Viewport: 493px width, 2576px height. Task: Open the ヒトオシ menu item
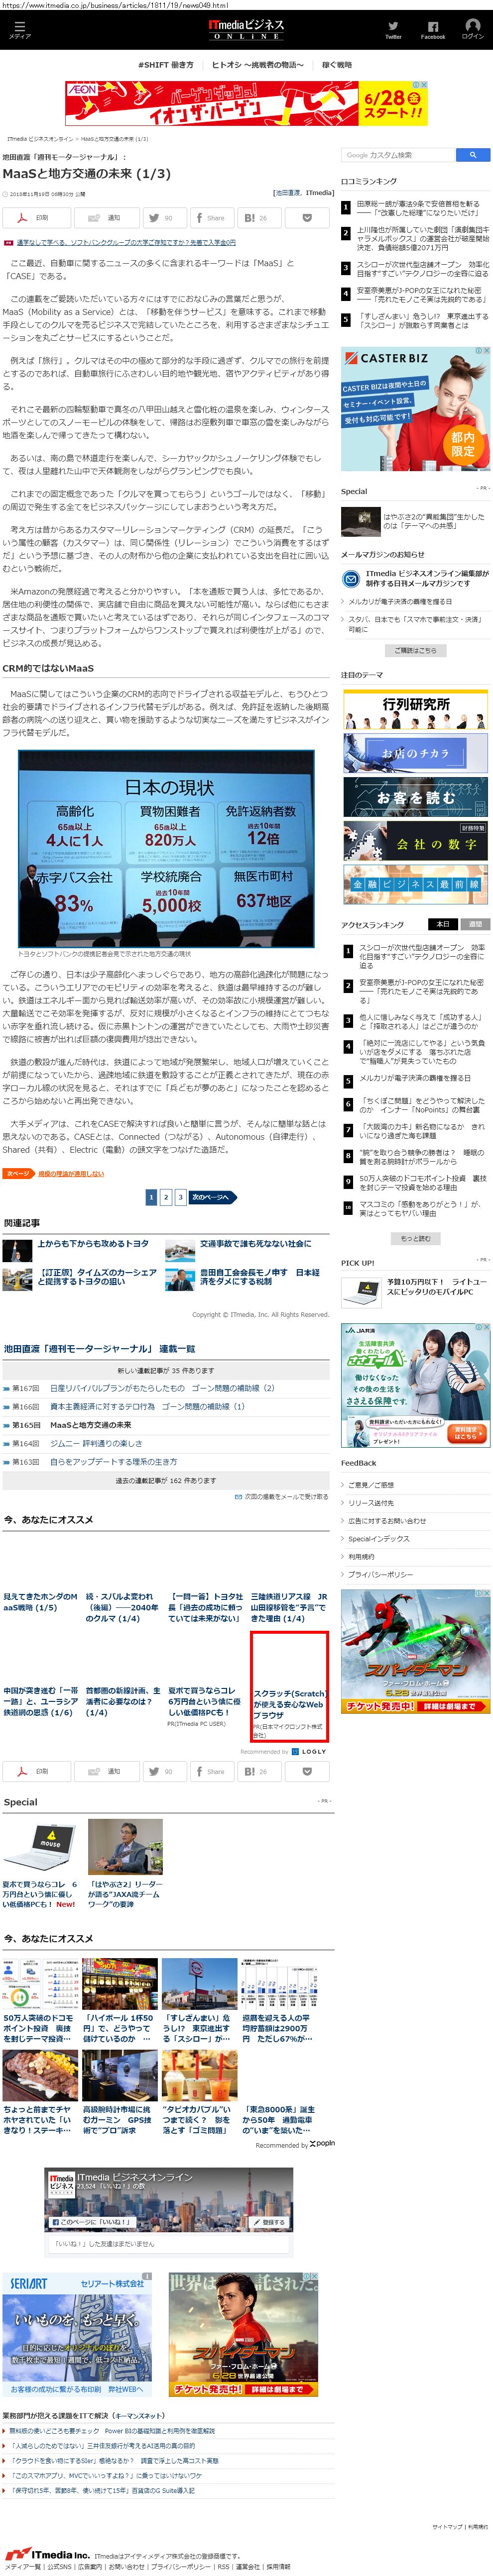(x=257, y=65)
